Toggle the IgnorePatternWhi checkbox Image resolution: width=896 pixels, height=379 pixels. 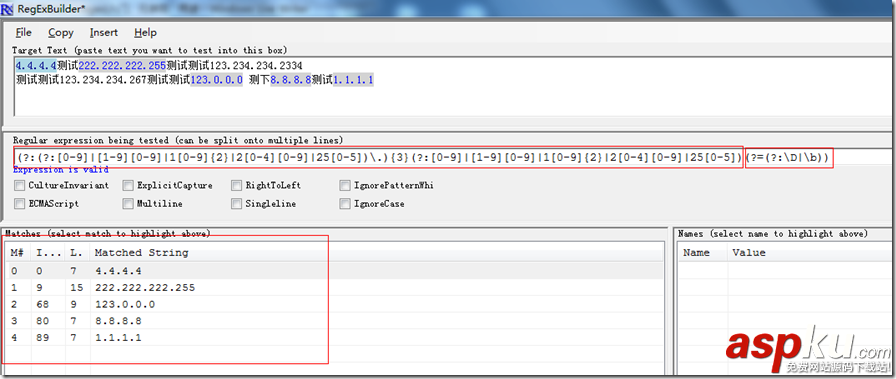pyautogui.click(x=345, y=185)
